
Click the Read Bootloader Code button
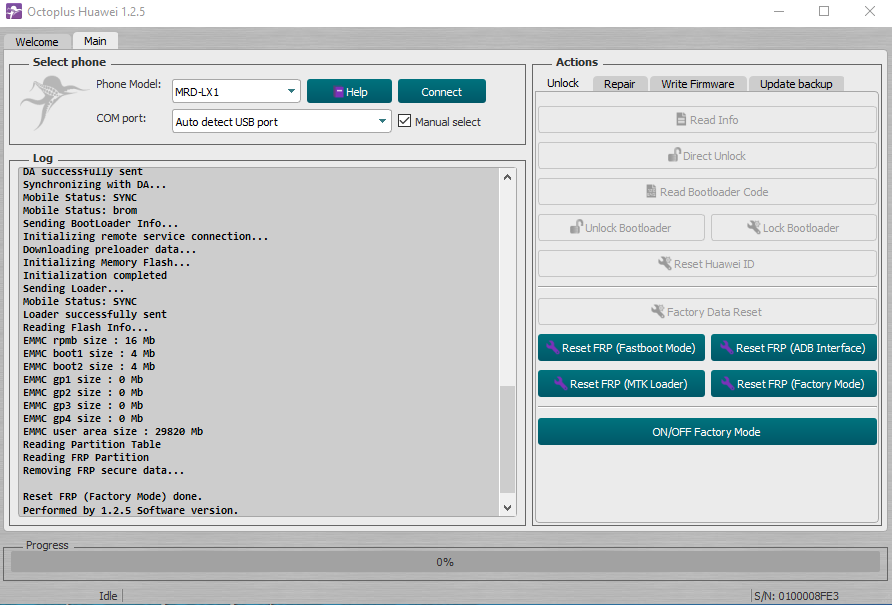(x=707, y=192)
